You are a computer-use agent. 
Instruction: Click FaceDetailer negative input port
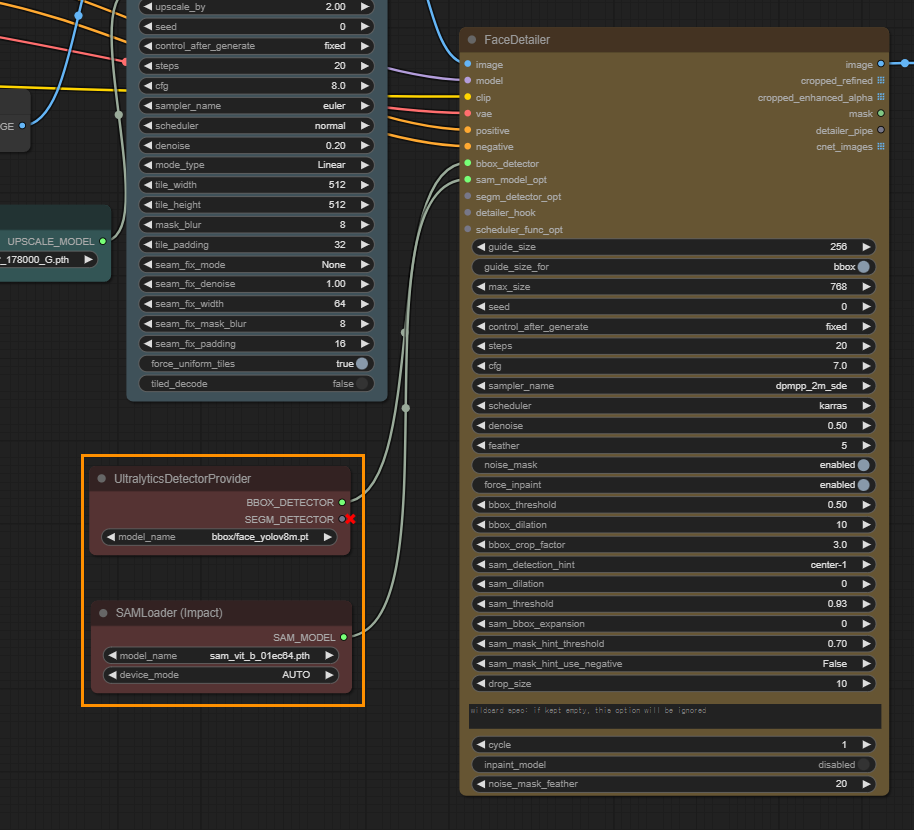pos(467,147)
